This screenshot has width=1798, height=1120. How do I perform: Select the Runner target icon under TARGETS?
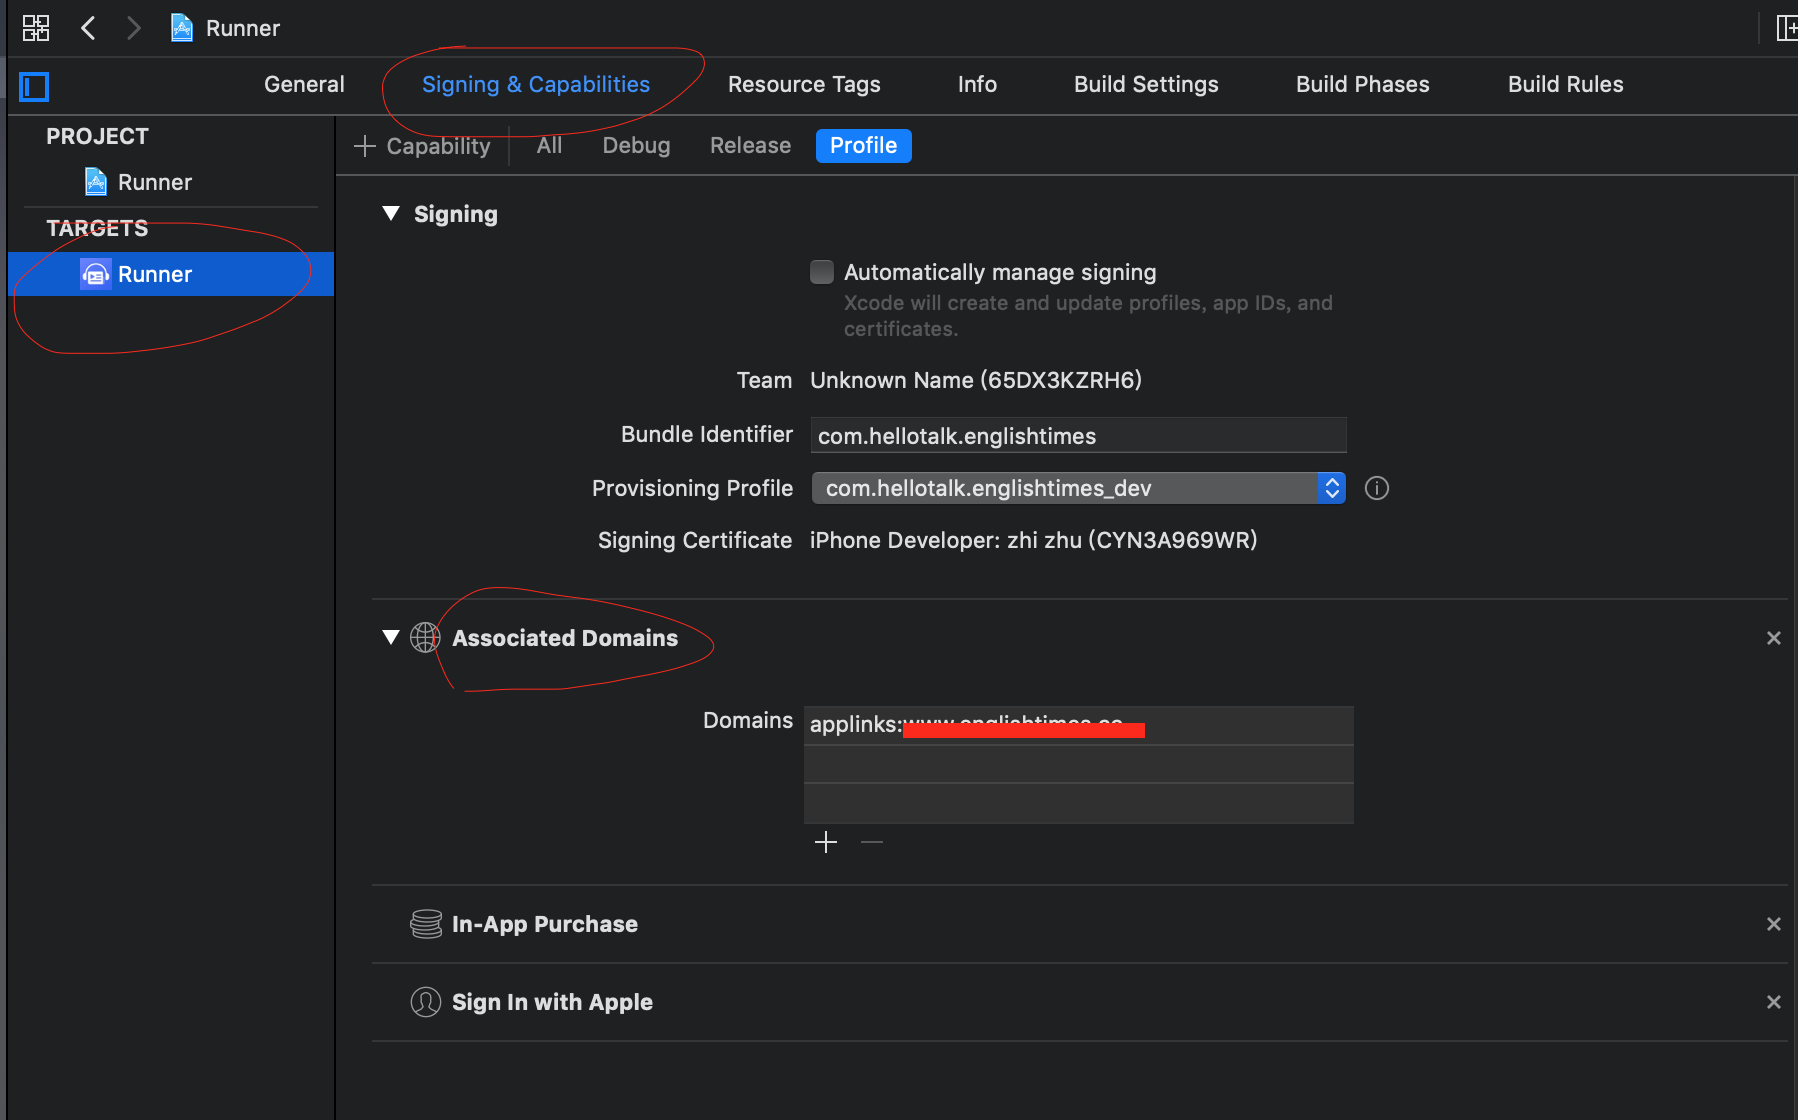pos(95,273)
